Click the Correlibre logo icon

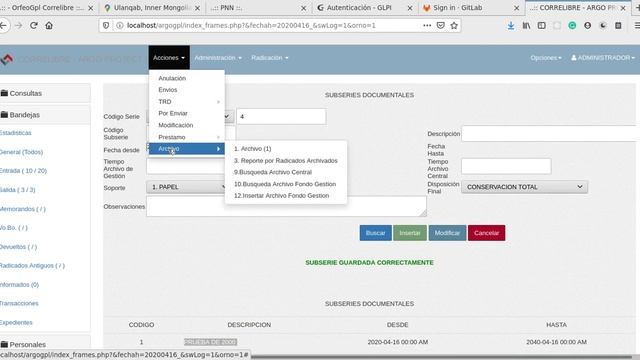click(7, 59)
